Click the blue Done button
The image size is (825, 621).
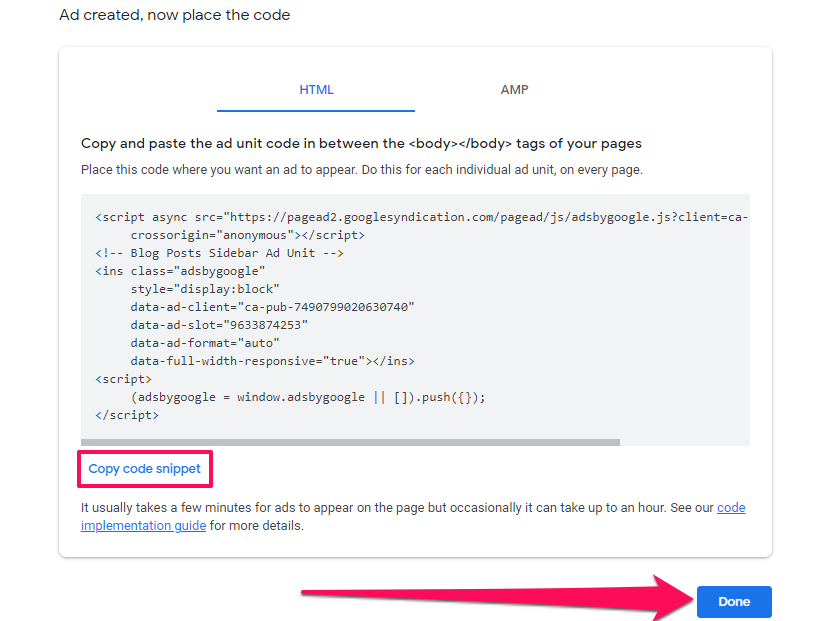734,602
